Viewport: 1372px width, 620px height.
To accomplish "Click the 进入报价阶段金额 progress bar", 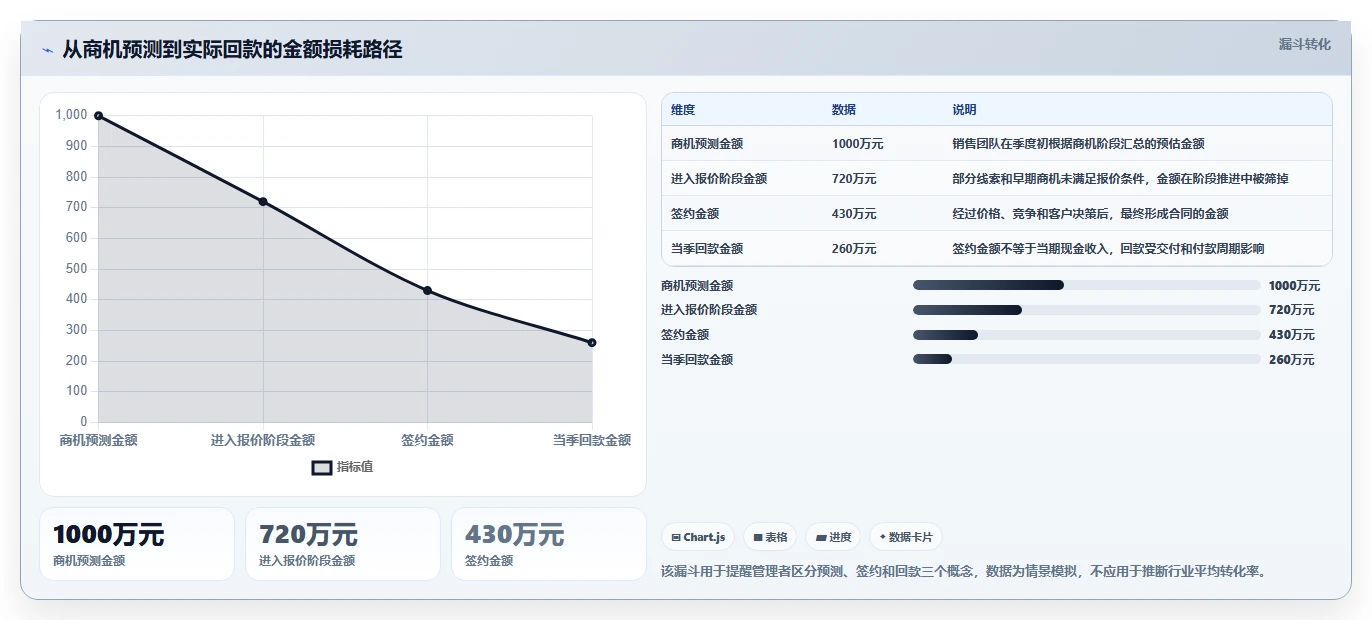I will pos(1087,310).
